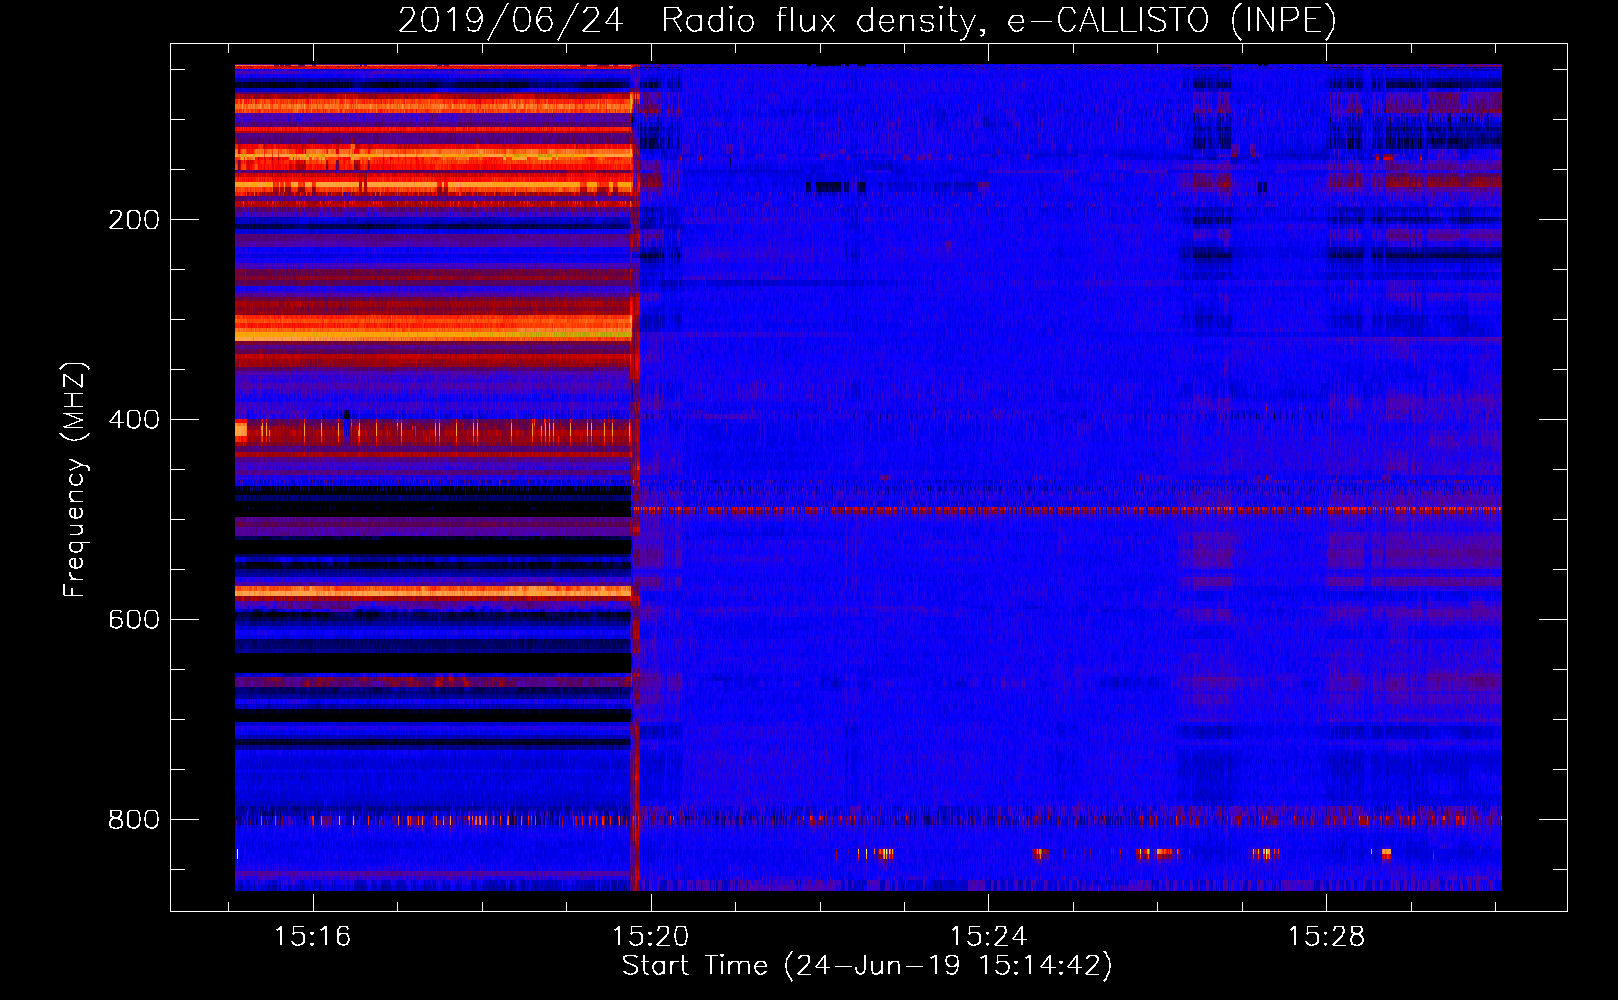Click the 600 frequency tick label
Screen dimensions: 1618x1000
click(134, 620)
